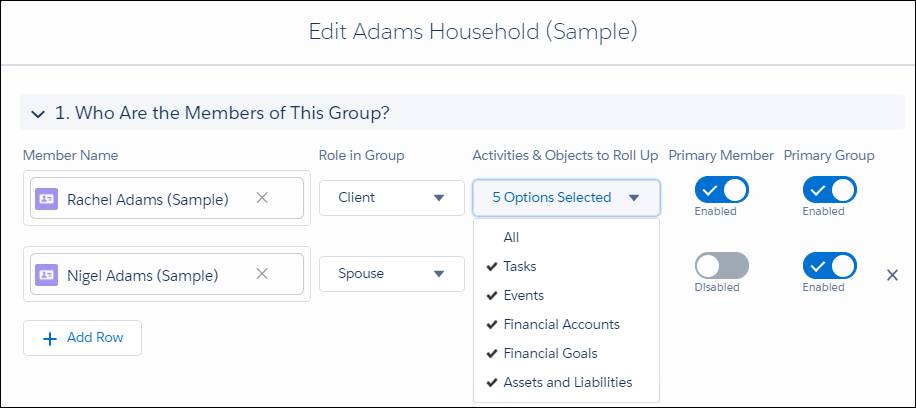Click Nigel Adams (Sample) member name field

click(x=166, y=274)
